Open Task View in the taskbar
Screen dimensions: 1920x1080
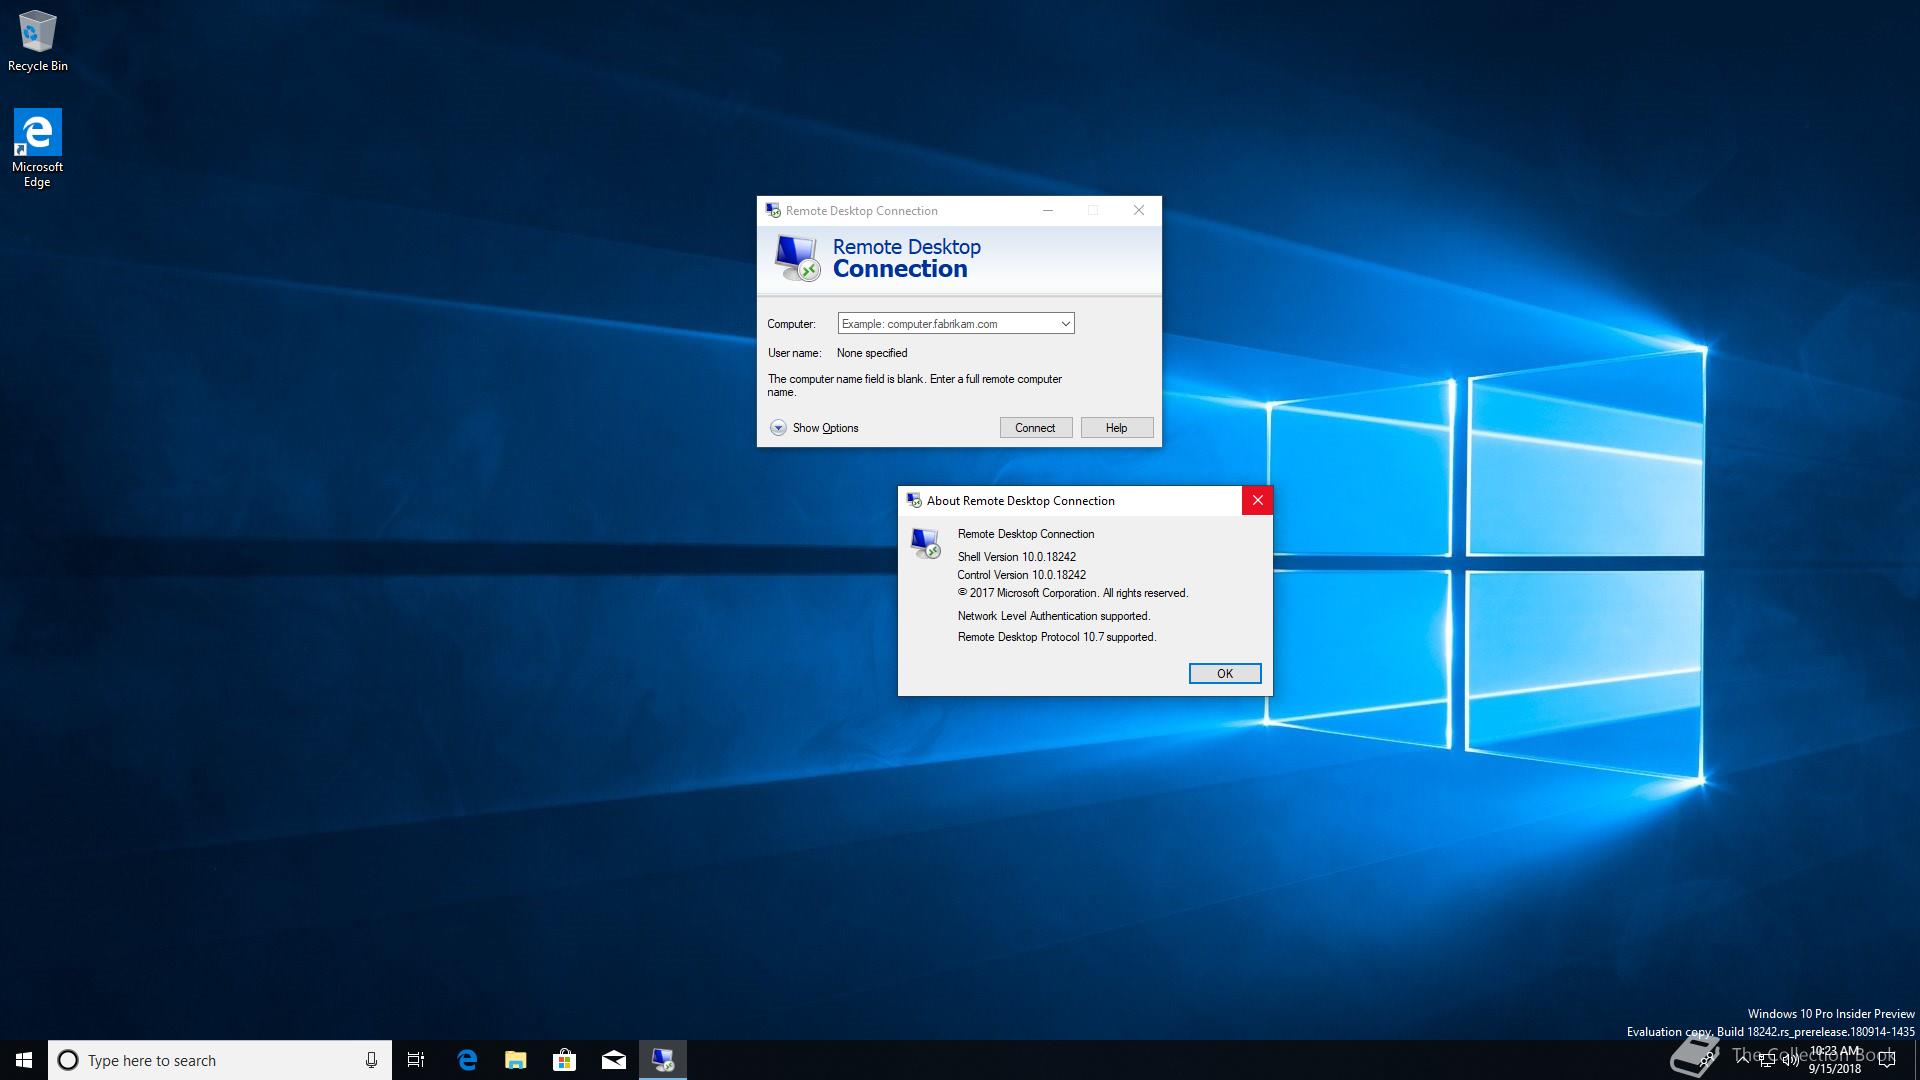tap(416, 1060)
